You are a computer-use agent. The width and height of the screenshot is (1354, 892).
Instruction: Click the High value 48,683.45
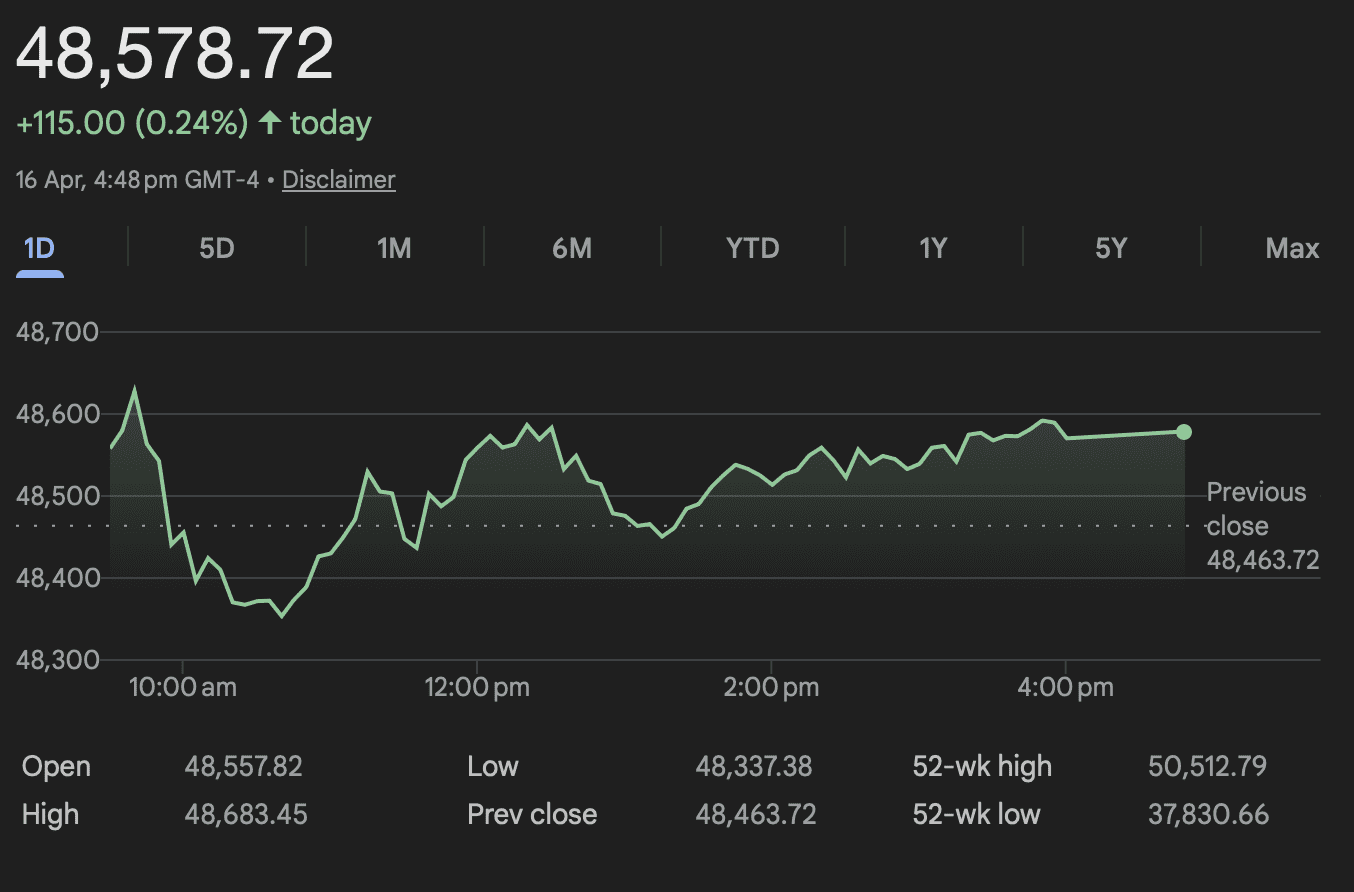pyautogui.click(x=246, y=815)
